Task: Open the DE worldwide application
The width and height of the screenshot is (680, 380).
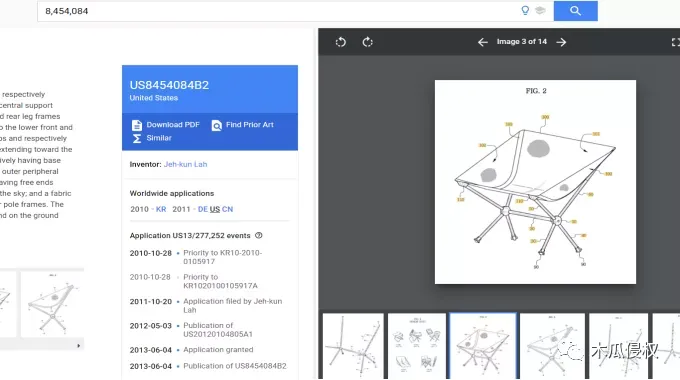Action: coord(203,209)
